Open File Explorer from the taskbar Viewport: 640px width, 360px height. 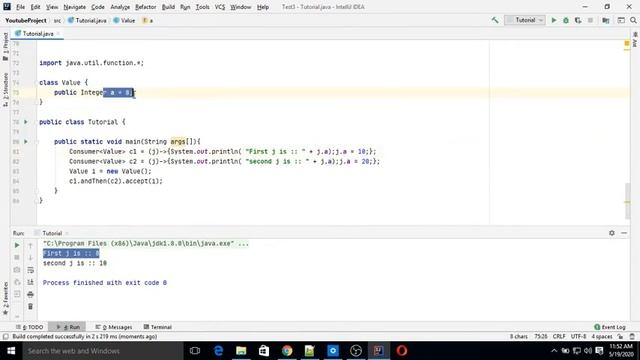[241, 351]
